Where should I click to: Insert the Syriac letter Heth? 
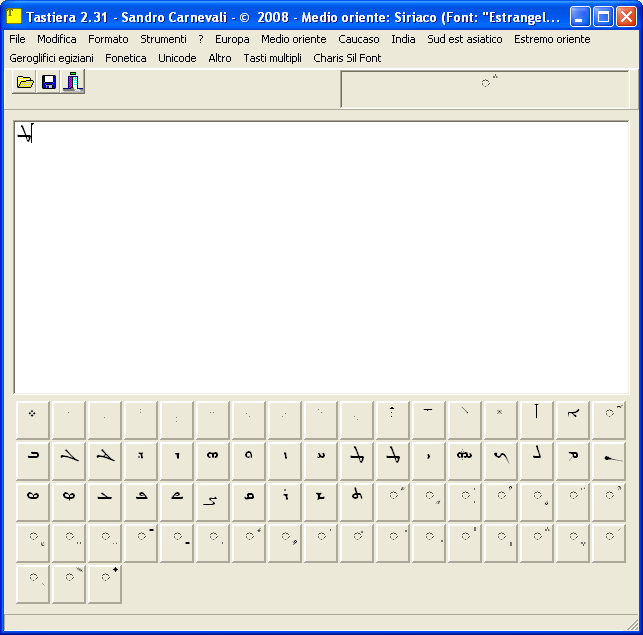(321, 461)
